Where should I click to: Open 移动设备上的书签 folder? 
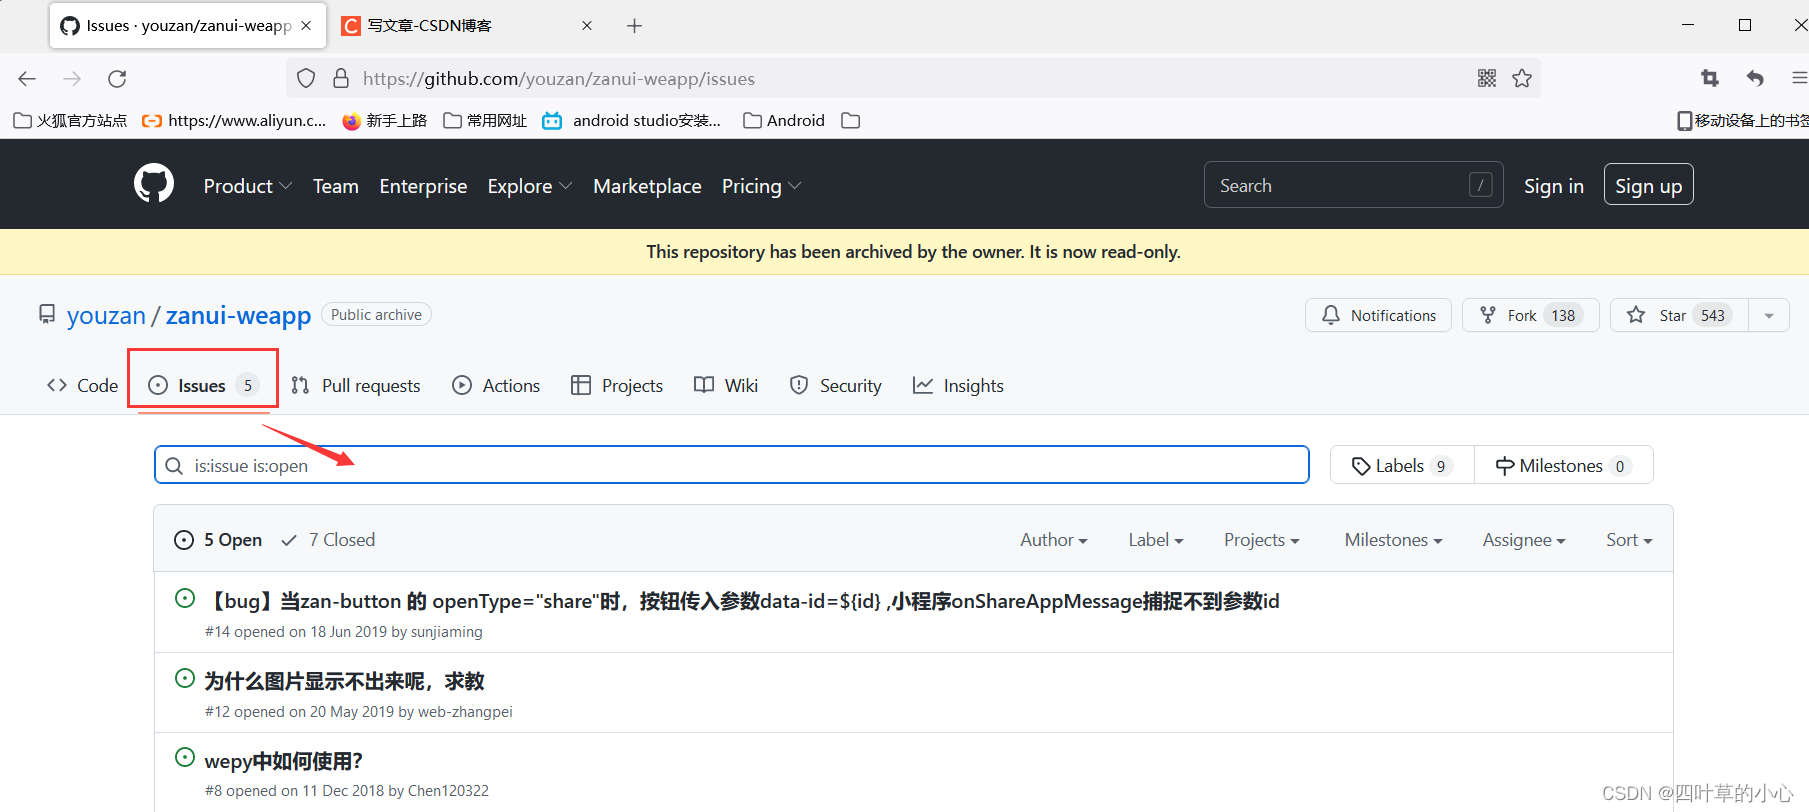tap(1743, 121)
